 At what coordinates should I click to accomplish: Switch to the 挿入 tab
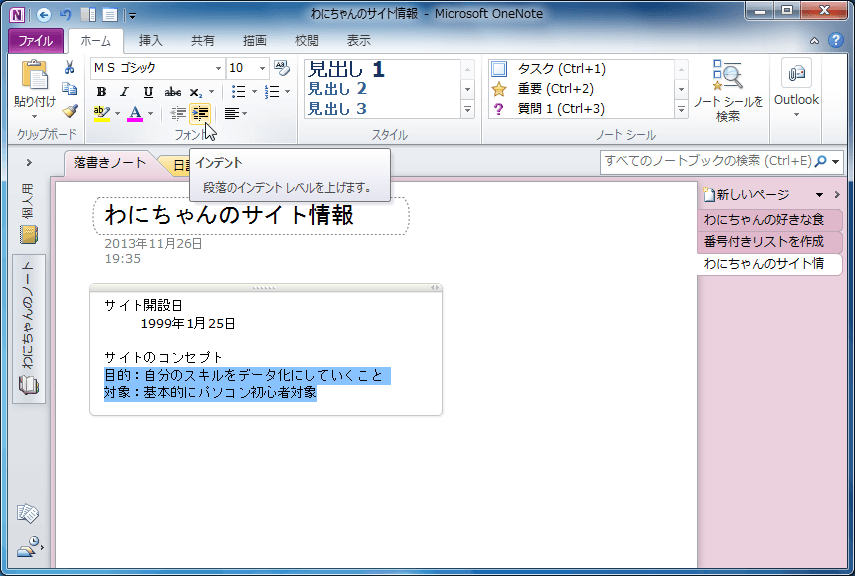(x=150, y=41)
